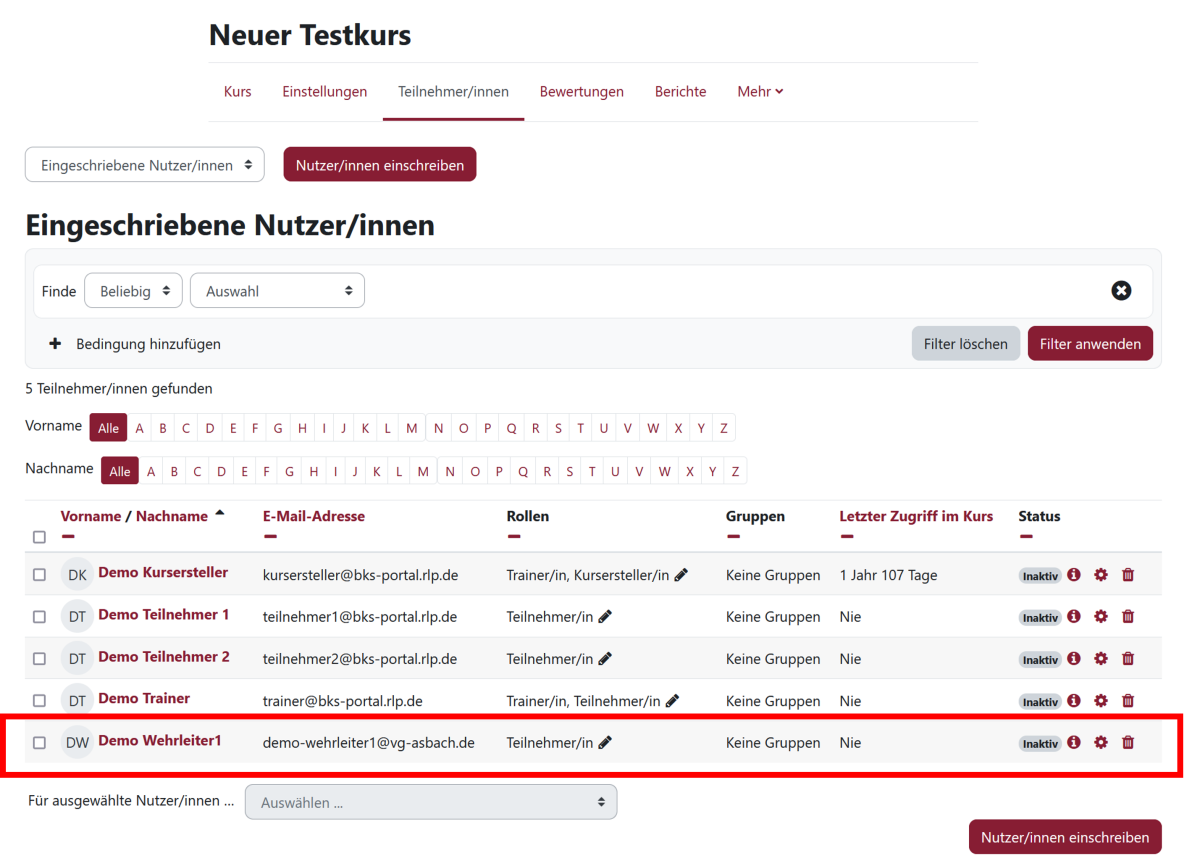Open gear settings for Demo Trainer enrolment
This screenshot has height=861, width=1200.
1101,701
